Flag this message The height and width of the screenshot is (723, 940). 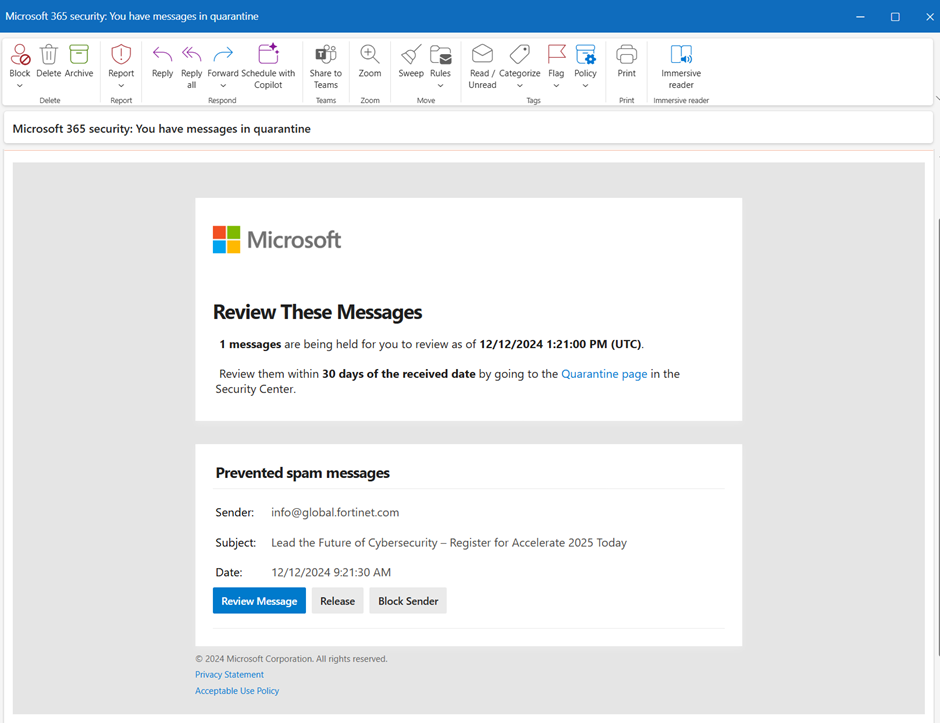pos(556,55)
